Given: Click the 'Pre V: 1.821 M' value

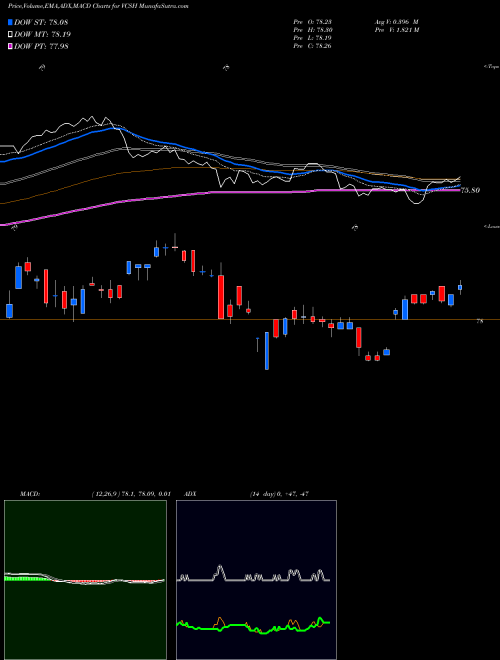Looking at the screenshot, I should 396,30.
